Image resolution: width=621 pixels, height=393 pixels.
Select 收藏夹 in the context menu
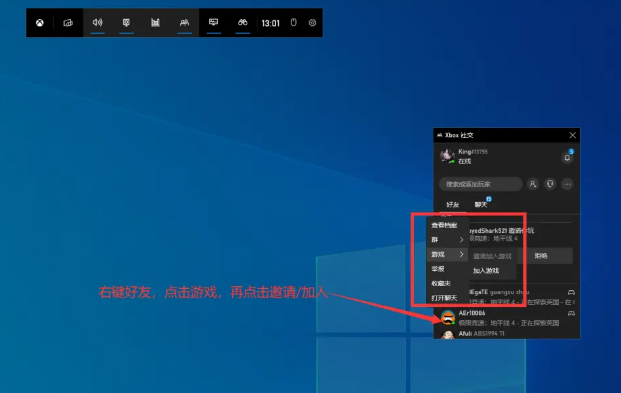pos(447,284)
